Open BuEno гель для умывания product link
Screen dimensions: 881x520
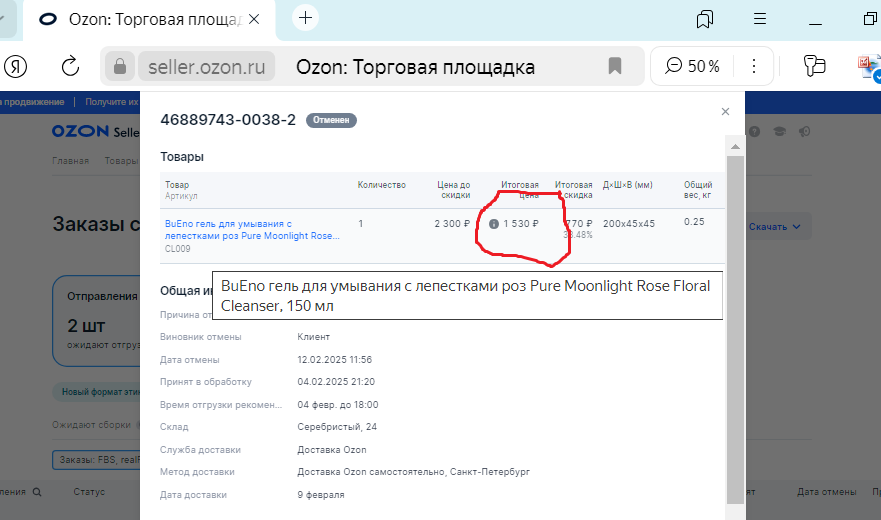pyautogui.click(x=252, y=229)
